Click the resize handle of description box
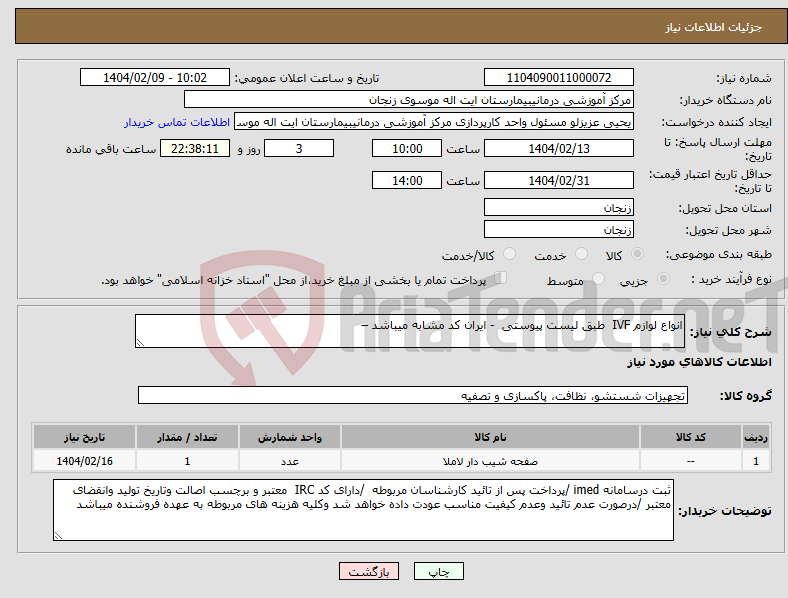 (x=140, y=343)
